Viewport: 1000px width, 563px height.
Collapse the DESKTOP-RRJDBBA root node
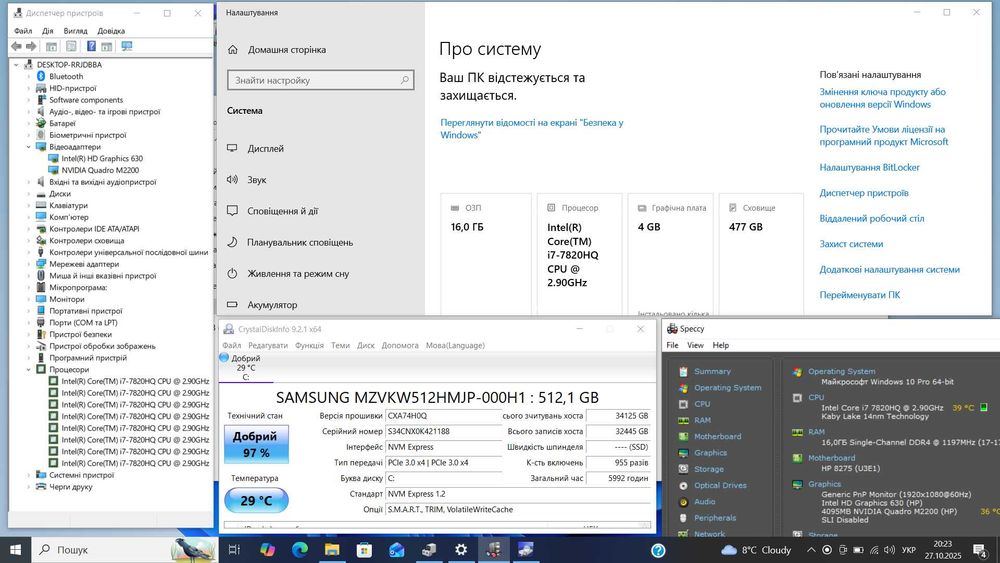coord(17,64)
